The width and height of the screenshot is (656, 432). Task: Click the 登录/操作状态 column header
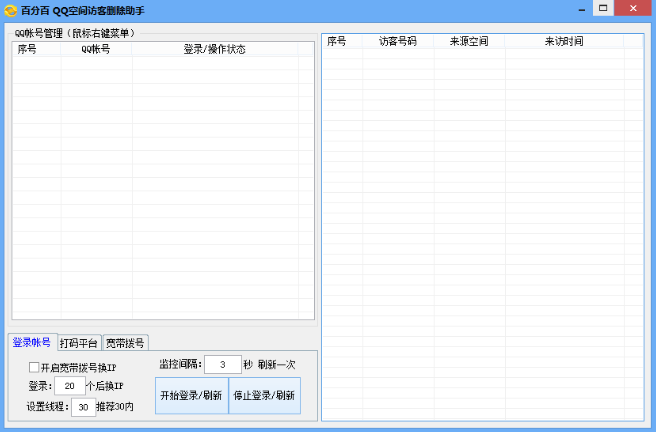point(215,49)
